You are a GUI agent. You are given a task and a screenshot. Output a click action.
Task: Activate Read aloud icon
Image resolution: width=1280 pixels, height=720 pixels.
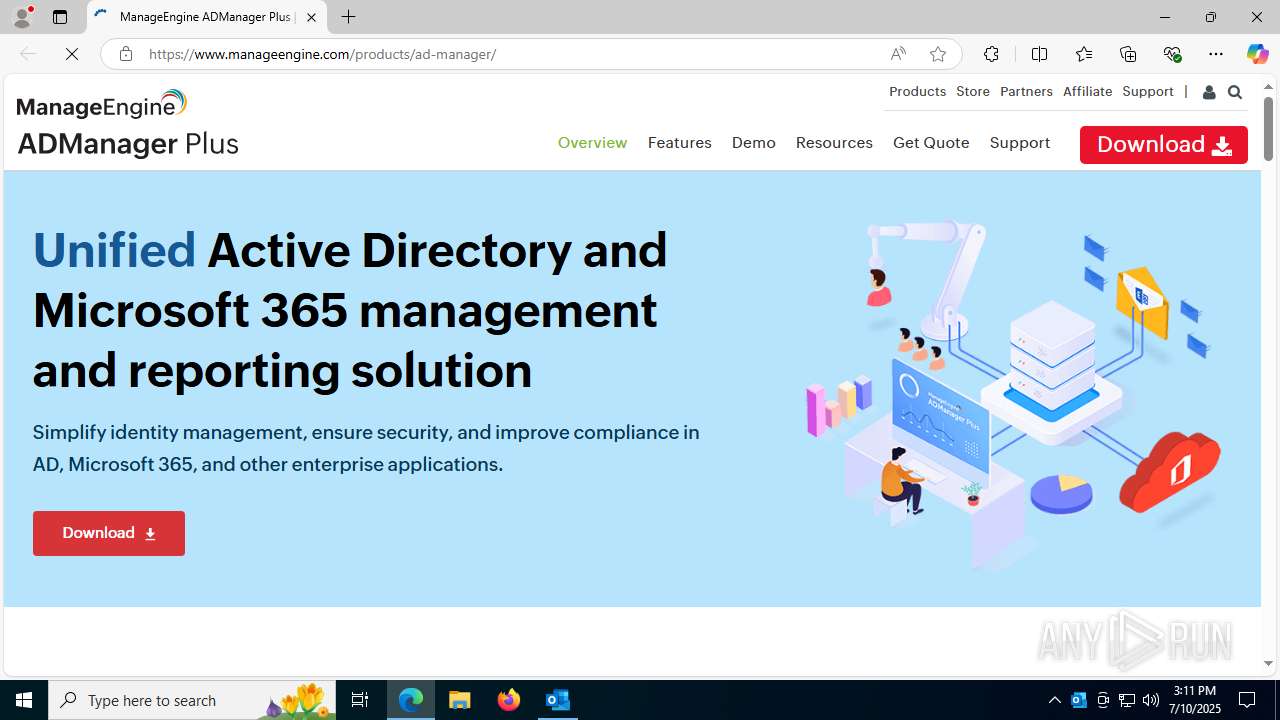(x=898, y=54)
